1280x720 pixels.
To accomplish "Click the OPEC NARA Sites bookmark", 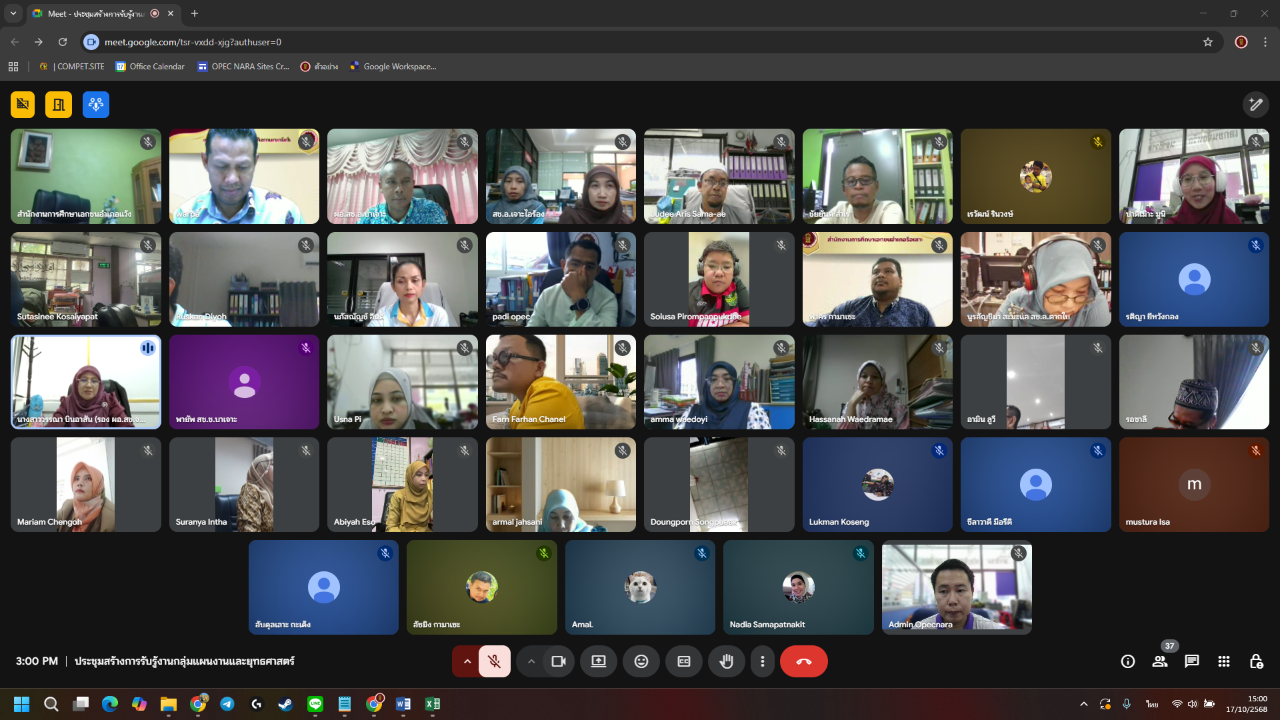I will pyautogui.click(x=243, y=67).
